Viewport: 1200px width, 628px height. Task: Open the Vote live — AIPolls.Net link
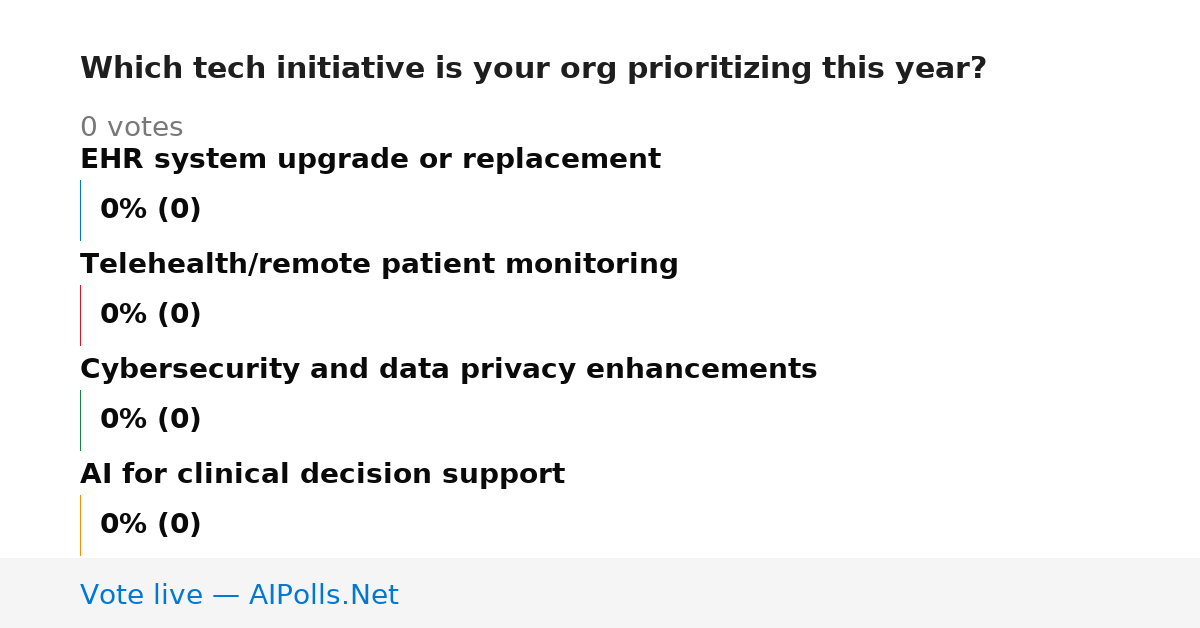click(239, 596)
